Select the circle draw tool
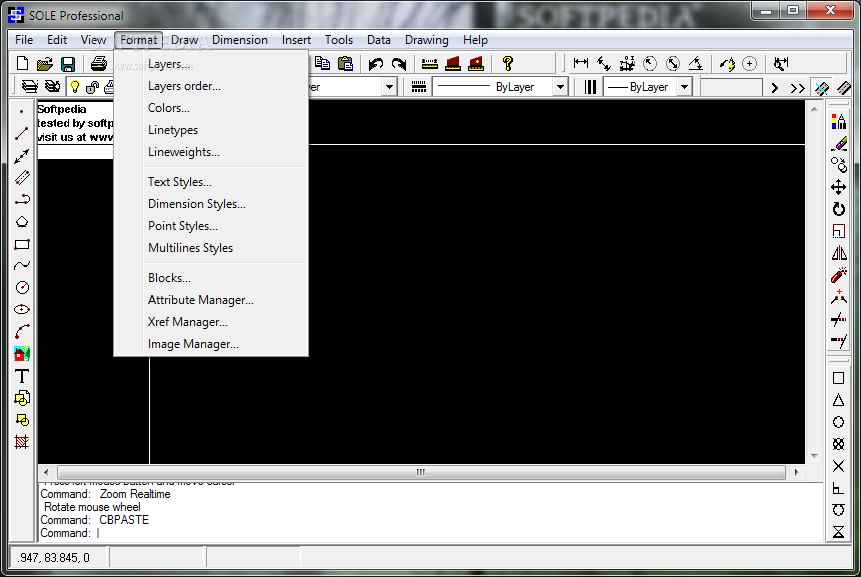Viewport: 861px width, 577px height. (21, 288)
